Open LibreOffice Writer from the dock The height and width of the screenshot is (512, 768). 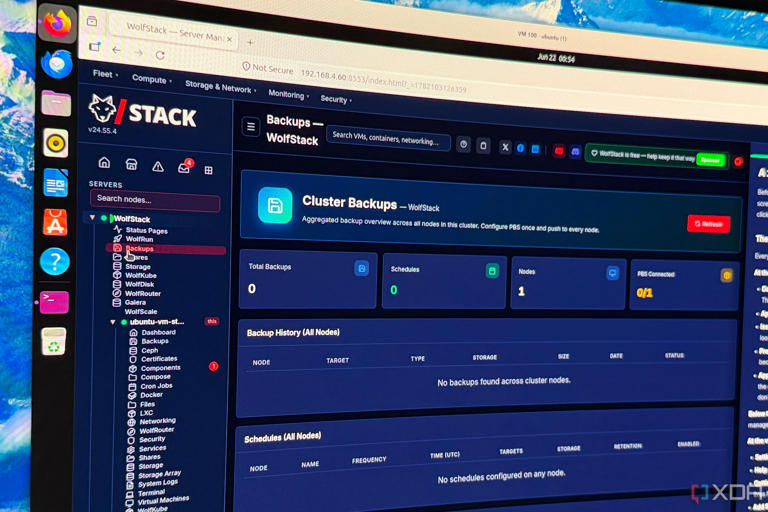[x=55, y=182]
